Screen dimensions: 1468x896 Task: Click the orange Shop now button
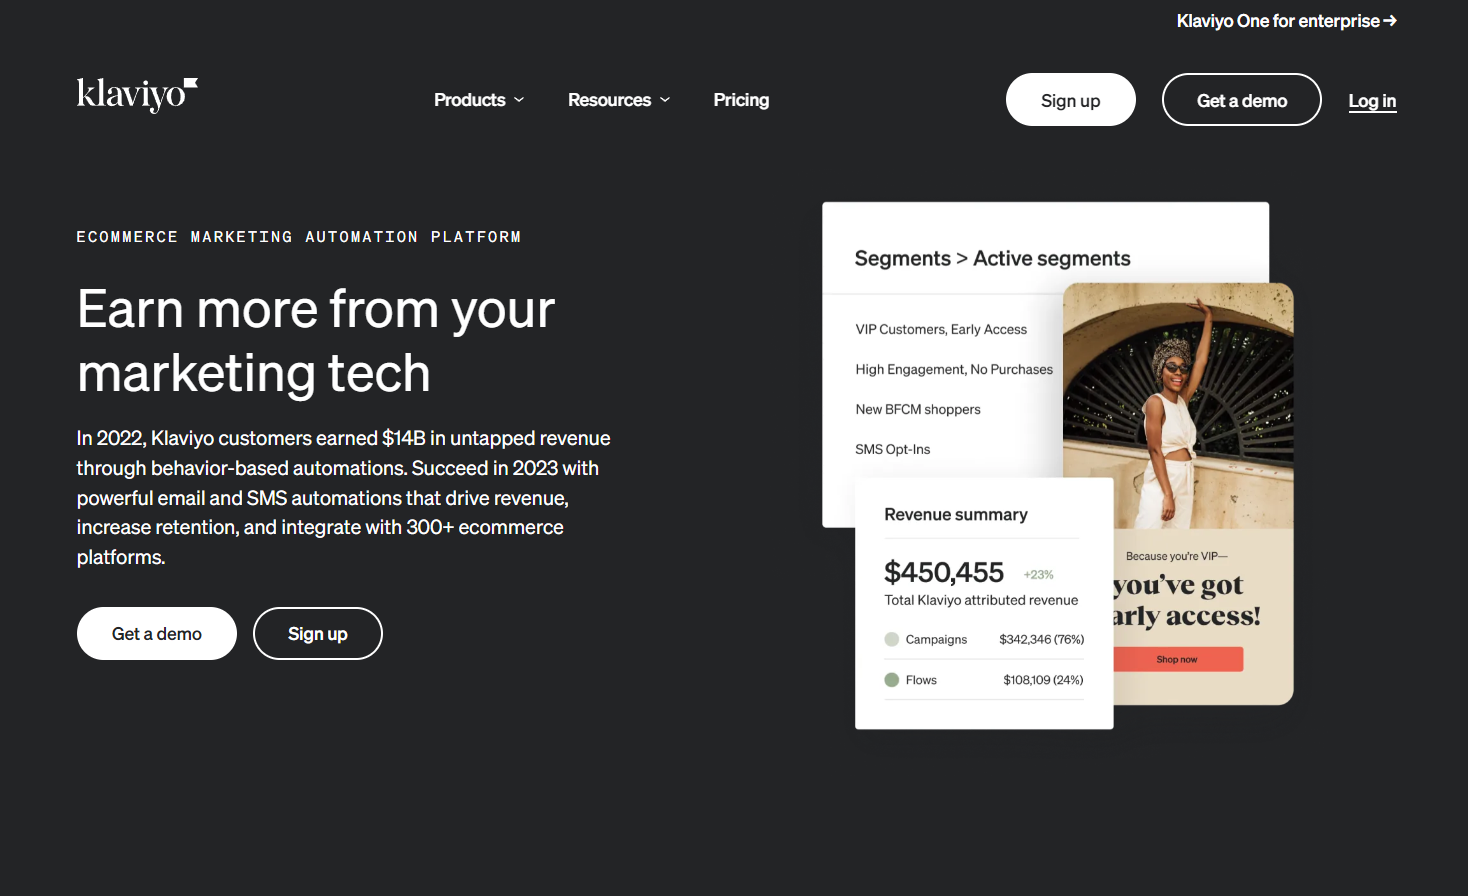(x=1177, y=659)
